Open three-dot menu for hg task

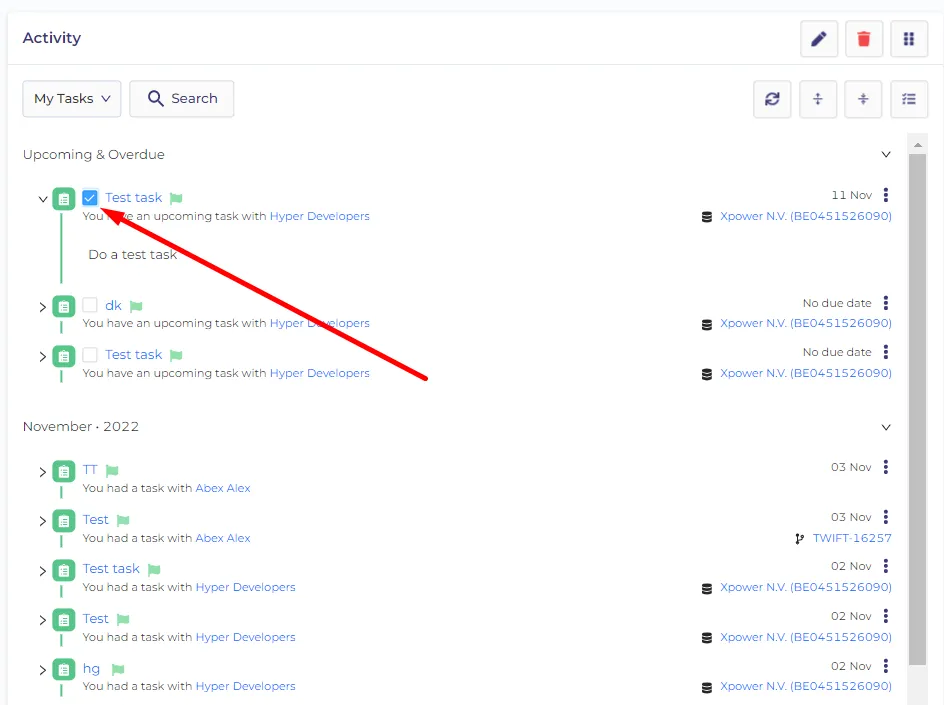886,666
